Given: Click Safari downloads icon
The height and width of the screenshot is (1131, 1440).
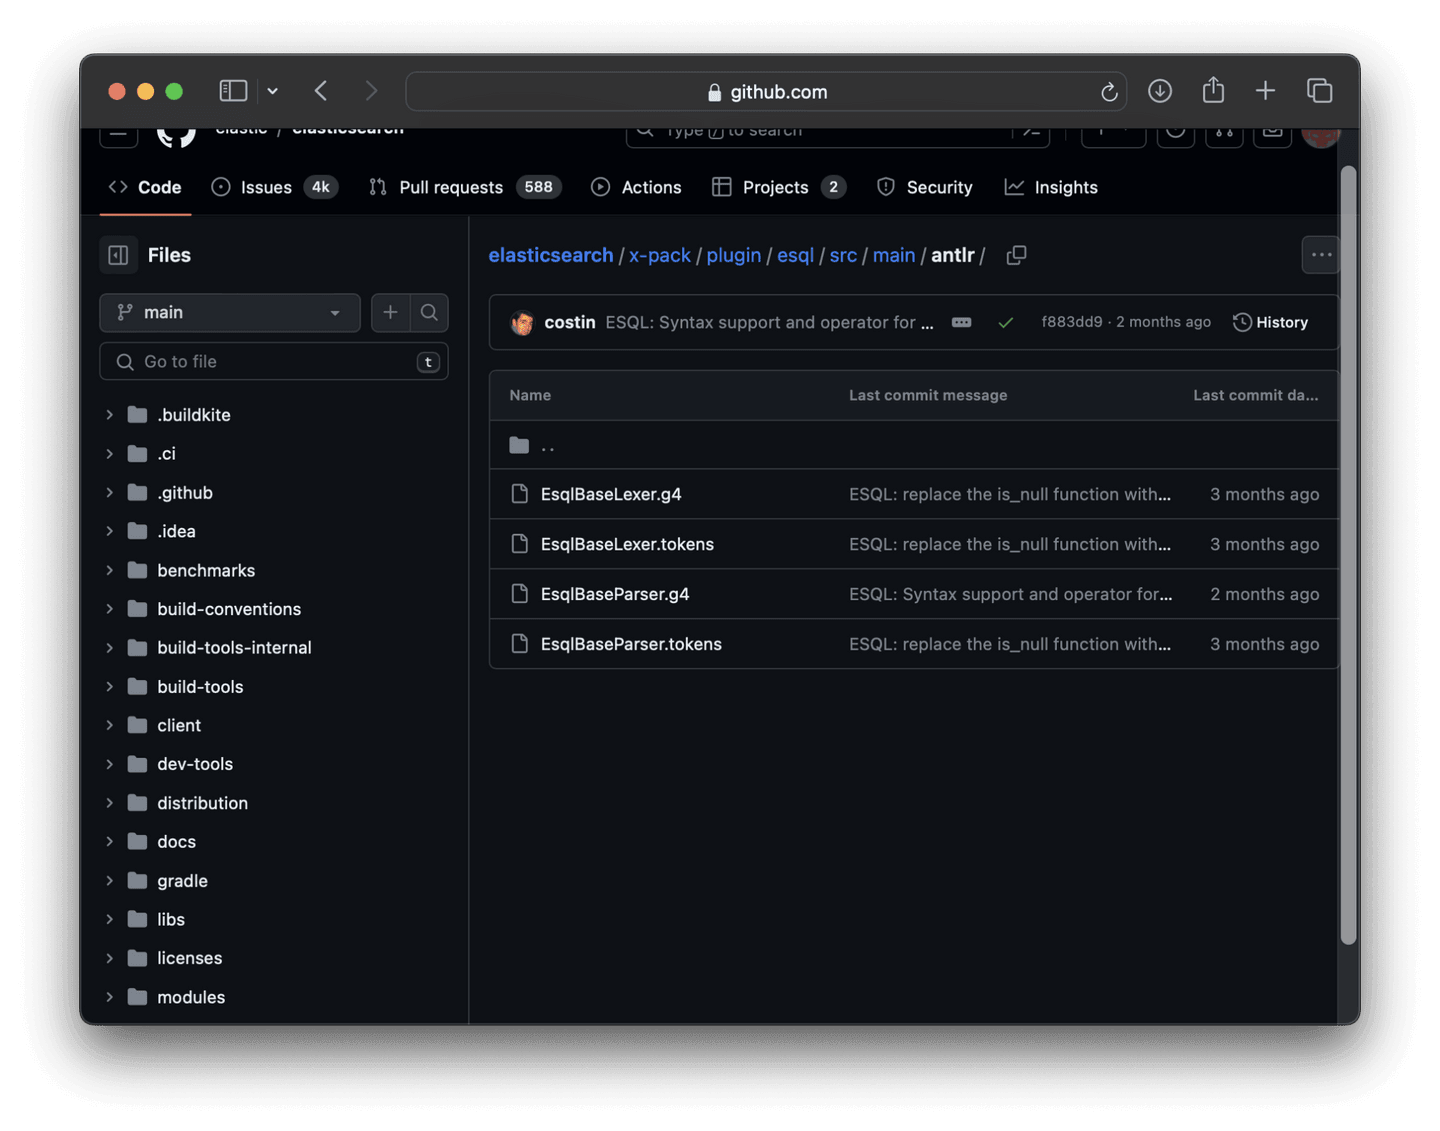Looking at the screenshot, I should coord(1159,92).
